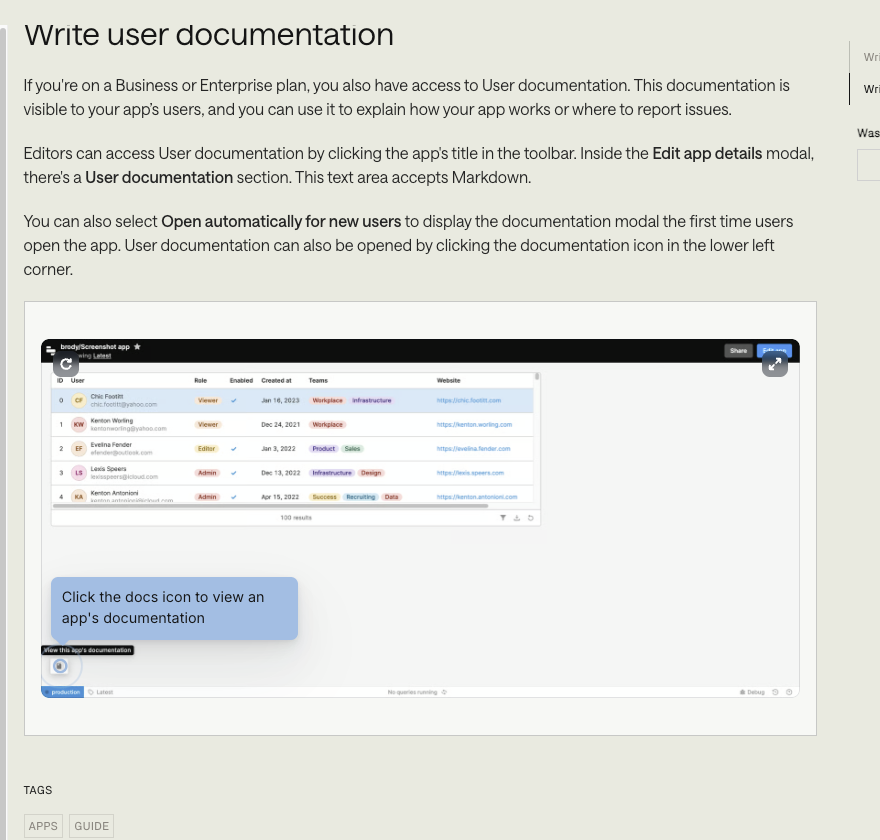
Task: Click the table's horizontal scrollbar
Action: (250, 506)
